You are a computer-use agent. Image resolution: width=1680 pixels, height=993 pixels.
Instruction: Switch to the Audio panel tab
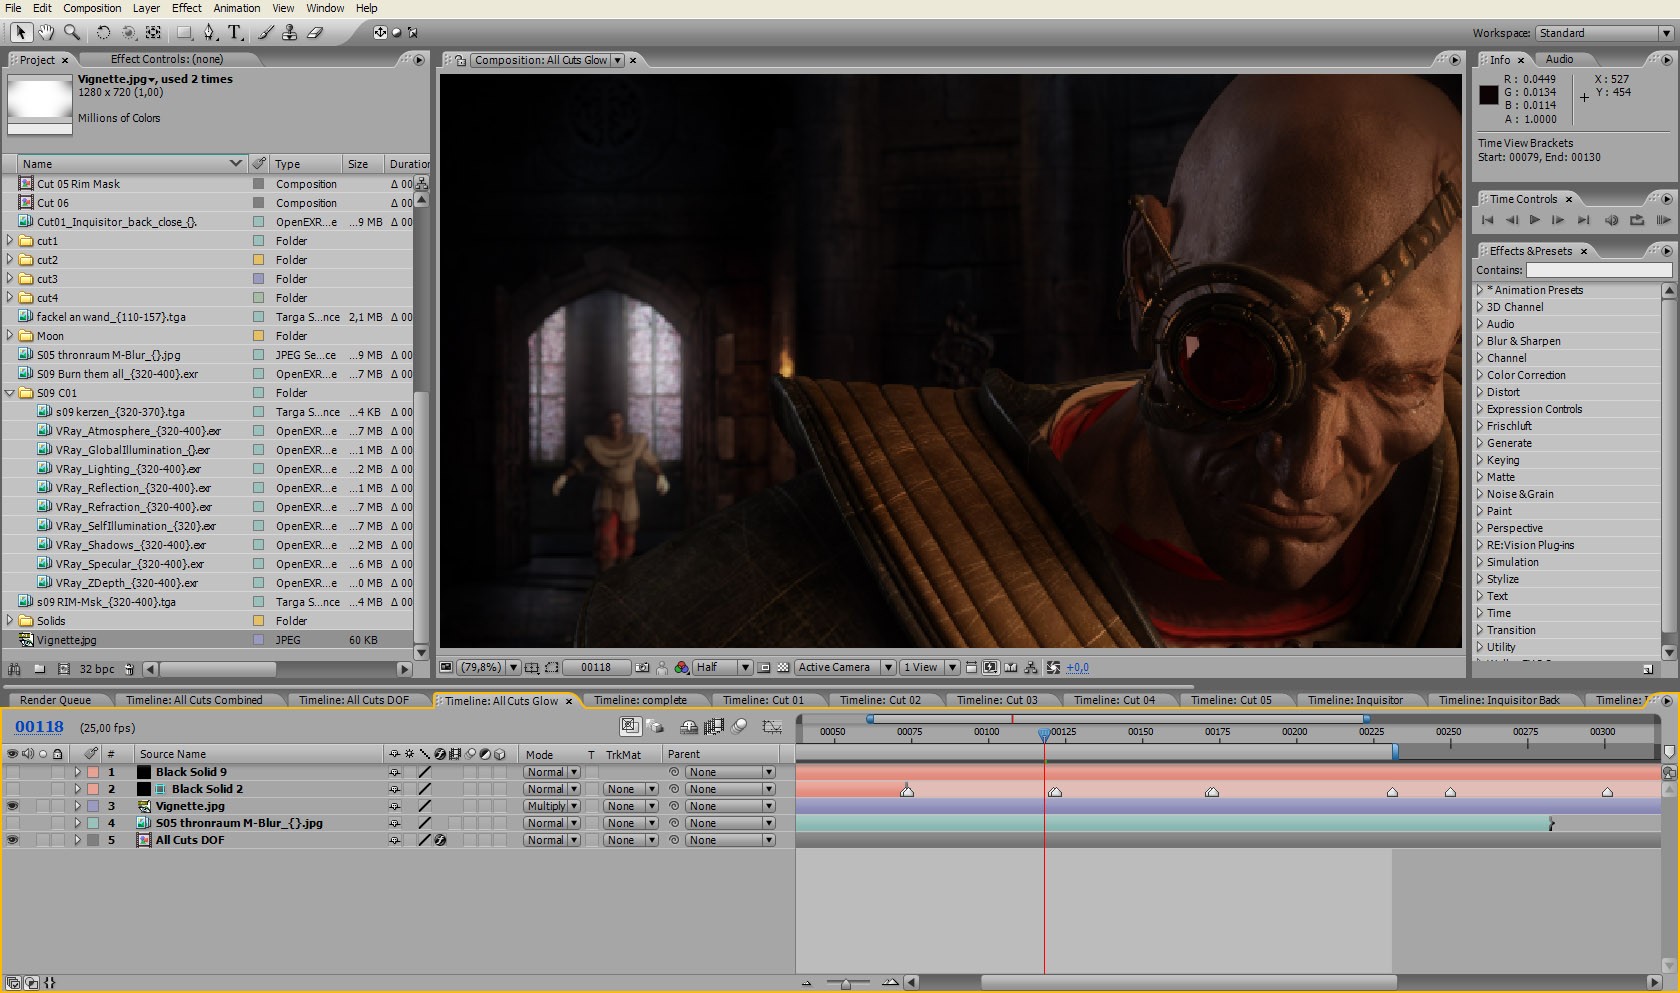click(1559, 60)
